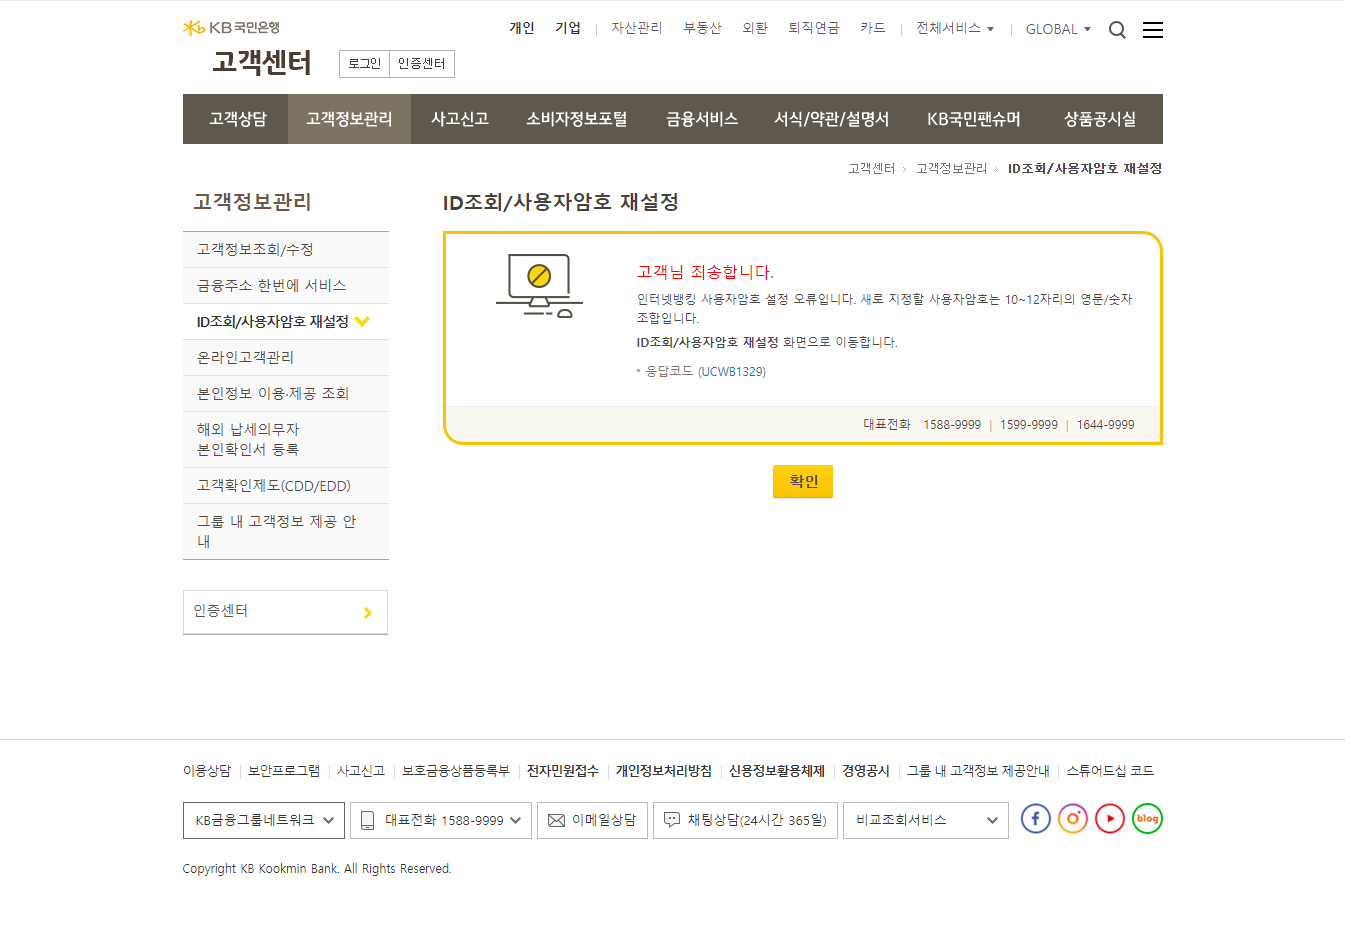Click phone number 1644-9999 in error box
The height and width of the screenshot is (941, 1345).
1105,425
